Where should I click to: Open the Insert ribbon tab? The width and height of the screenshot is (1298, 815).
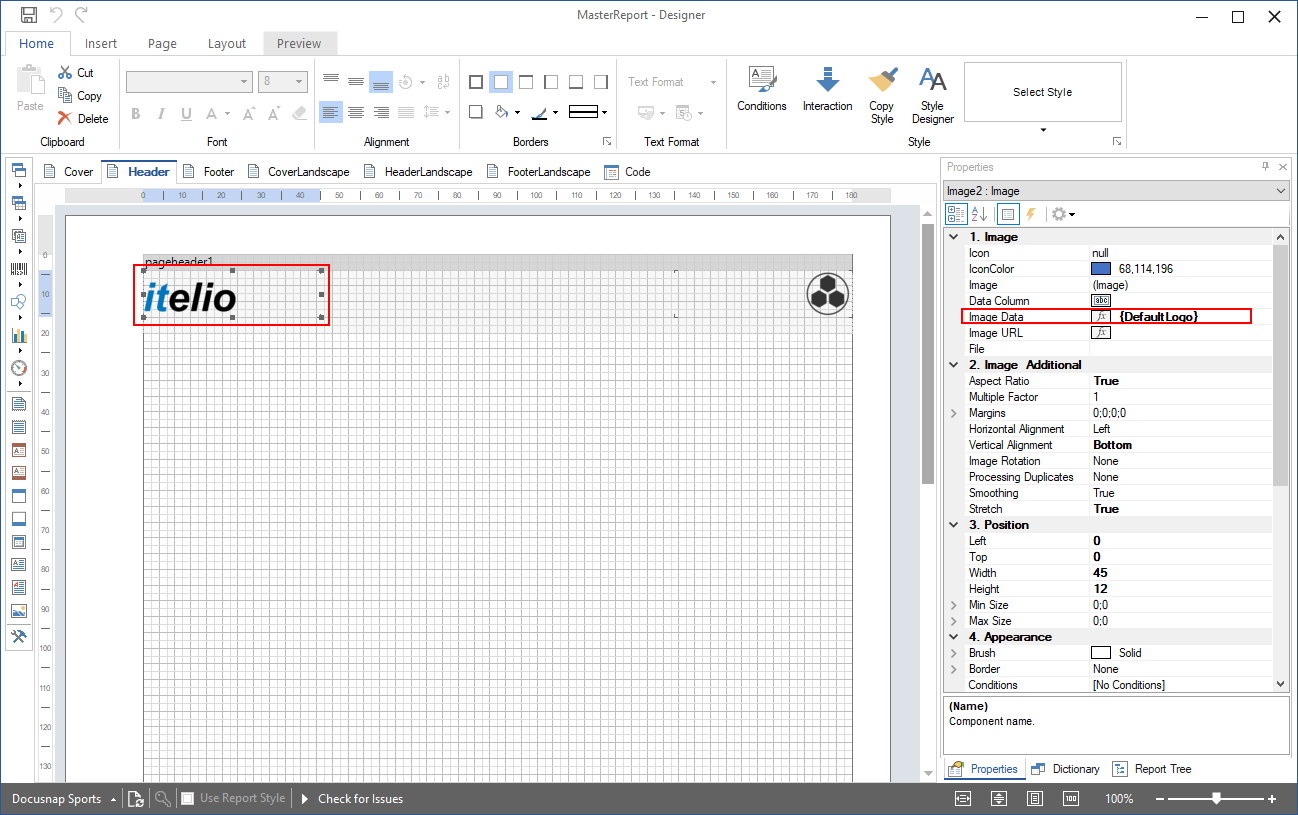click(101, 43)
